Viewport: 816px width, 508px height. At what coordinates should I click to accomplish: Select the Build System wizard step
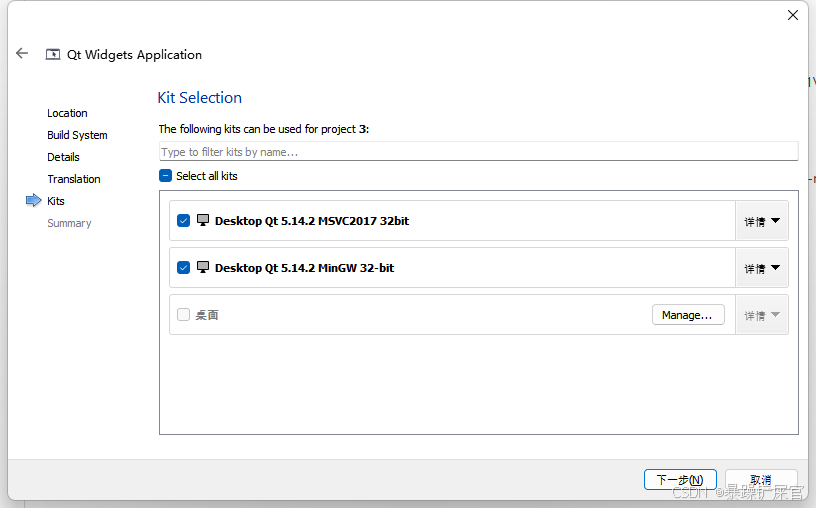click(x=77, y=135)
